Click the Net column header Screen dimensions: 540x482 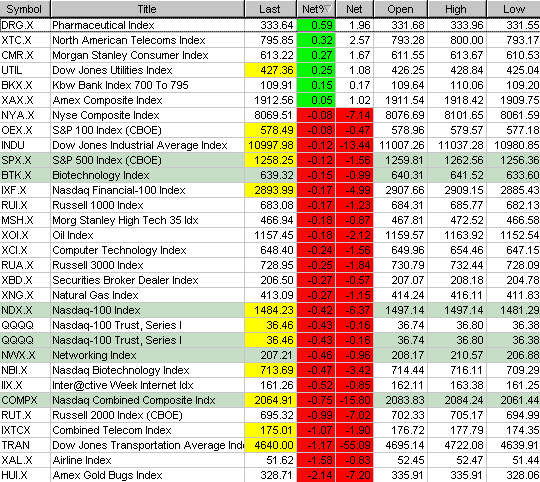coord(354,9)
